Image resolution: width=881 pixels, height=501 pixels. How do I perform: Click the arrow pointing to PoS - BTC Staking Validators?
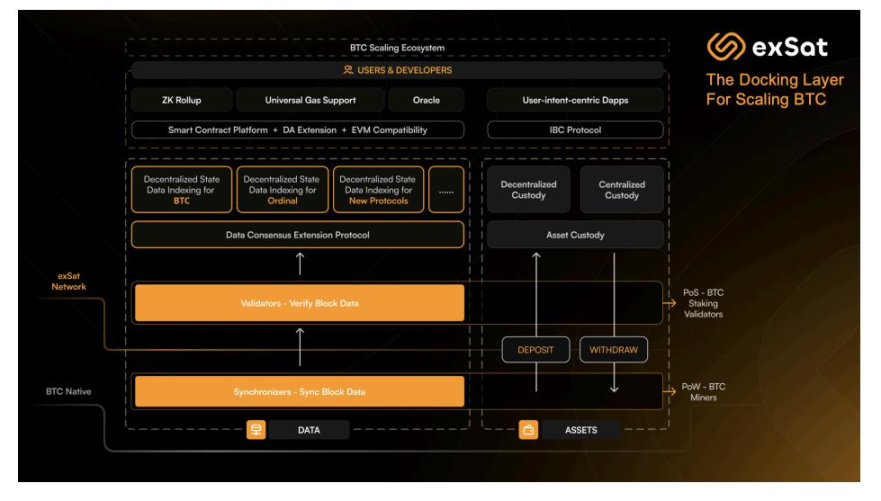670,303
